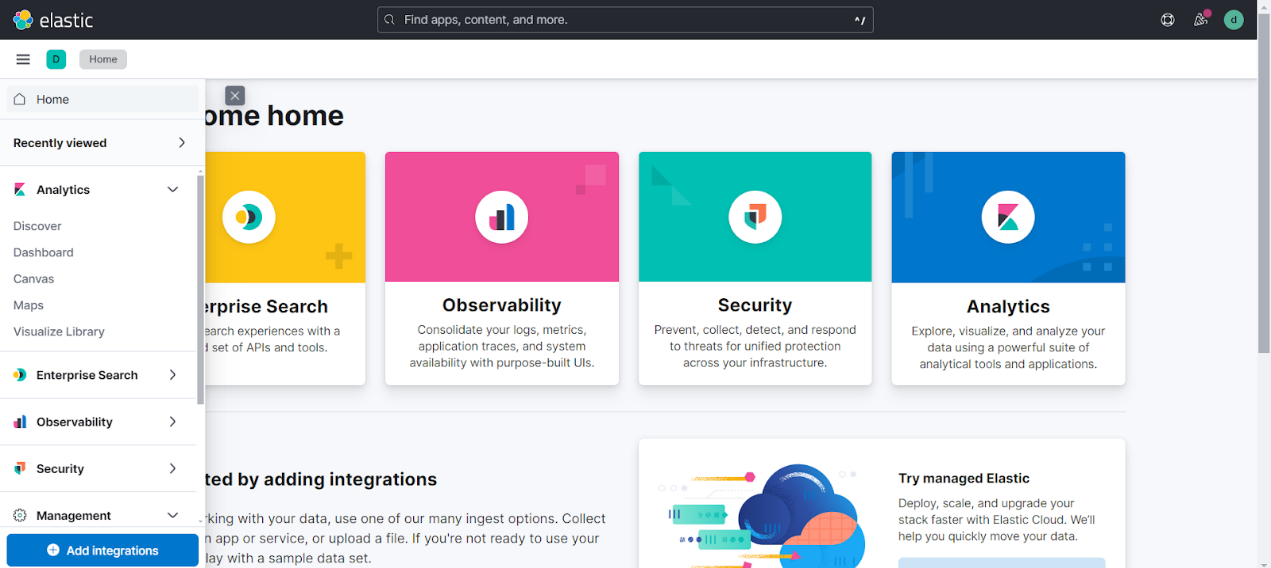The height and width of the screenshot is (568, 1271).
Task: Click the Management gear icon in sidebar
Action: pos(20,515)
